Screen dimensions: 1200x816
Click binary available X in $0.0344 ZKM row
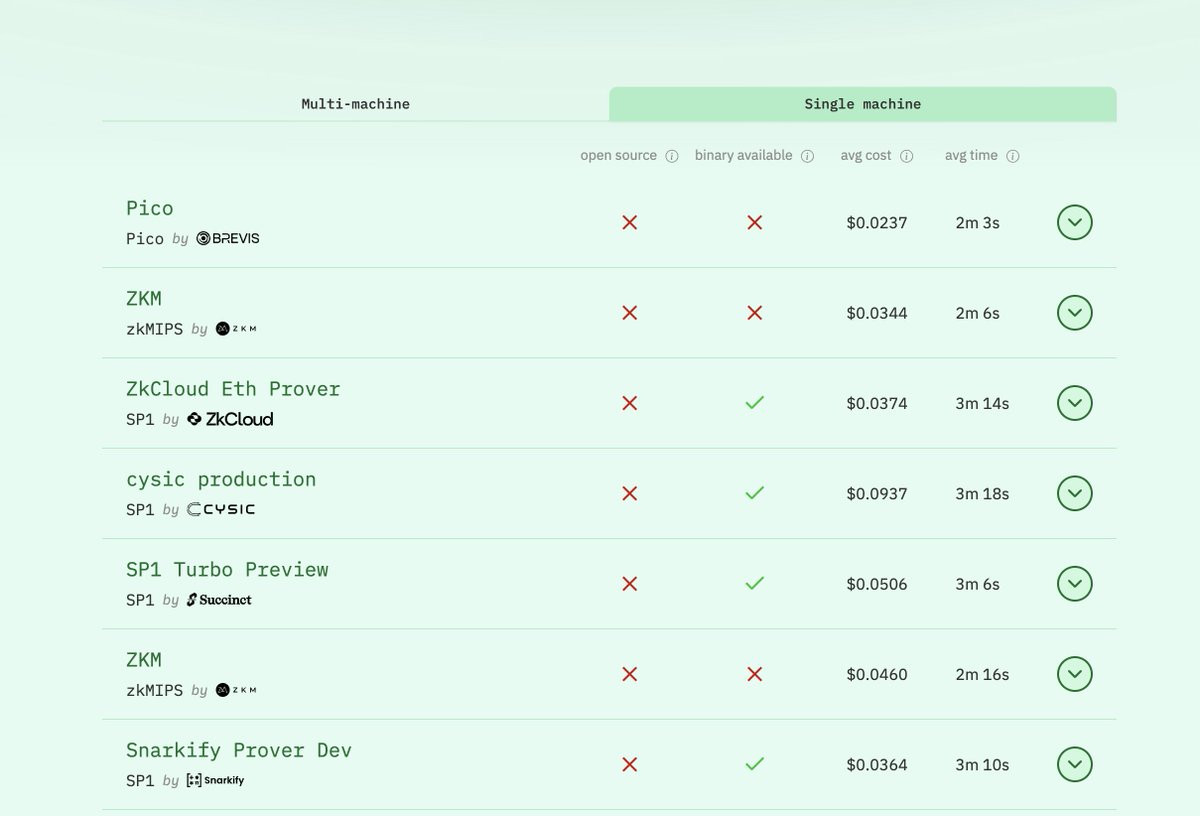755,313
